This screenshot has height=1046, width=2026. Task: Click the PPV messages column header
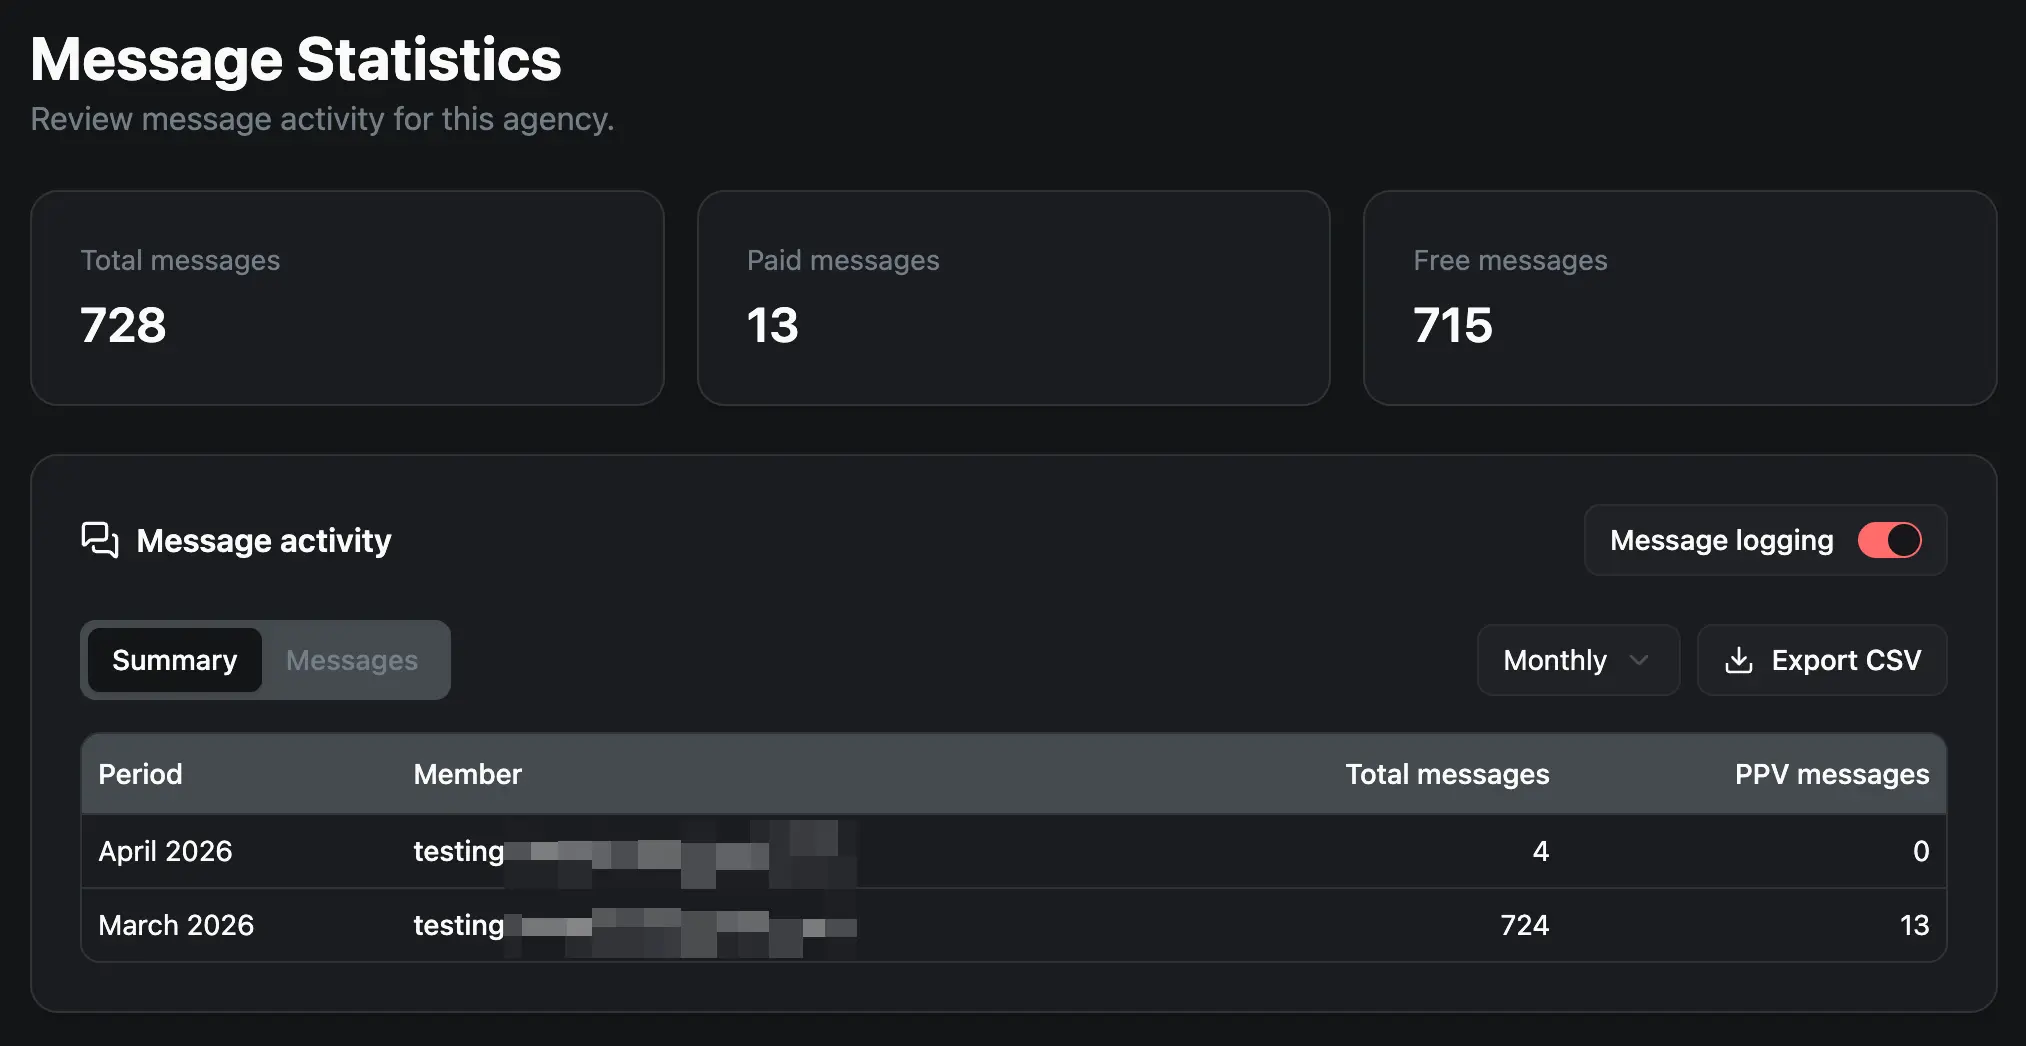[1831, 773]
